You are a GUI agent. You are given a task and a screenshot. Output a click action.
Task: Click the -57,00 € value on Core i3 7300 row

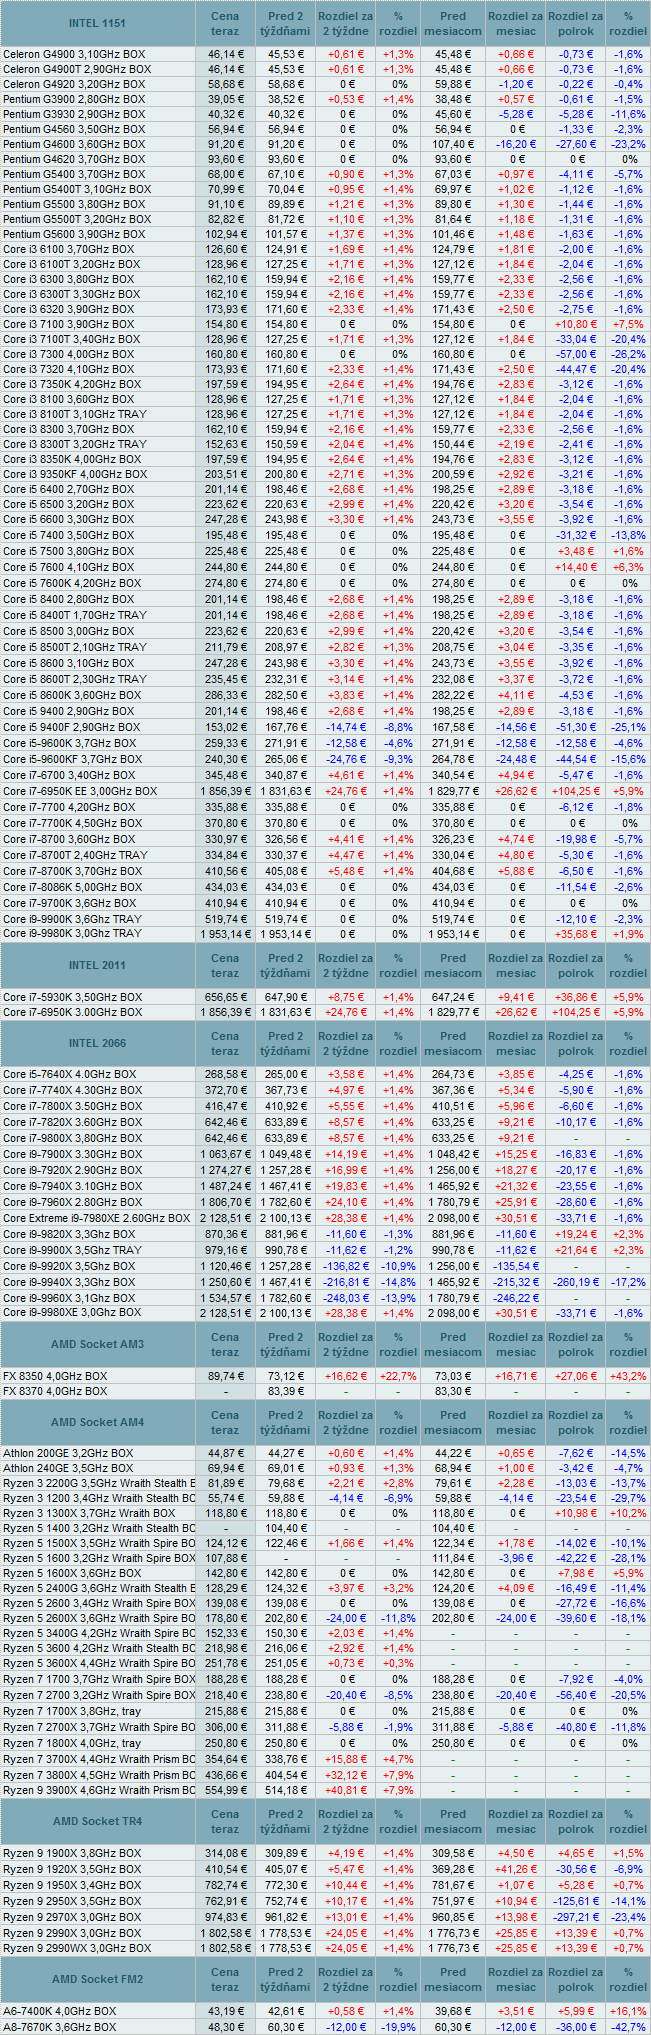point(576,354)
